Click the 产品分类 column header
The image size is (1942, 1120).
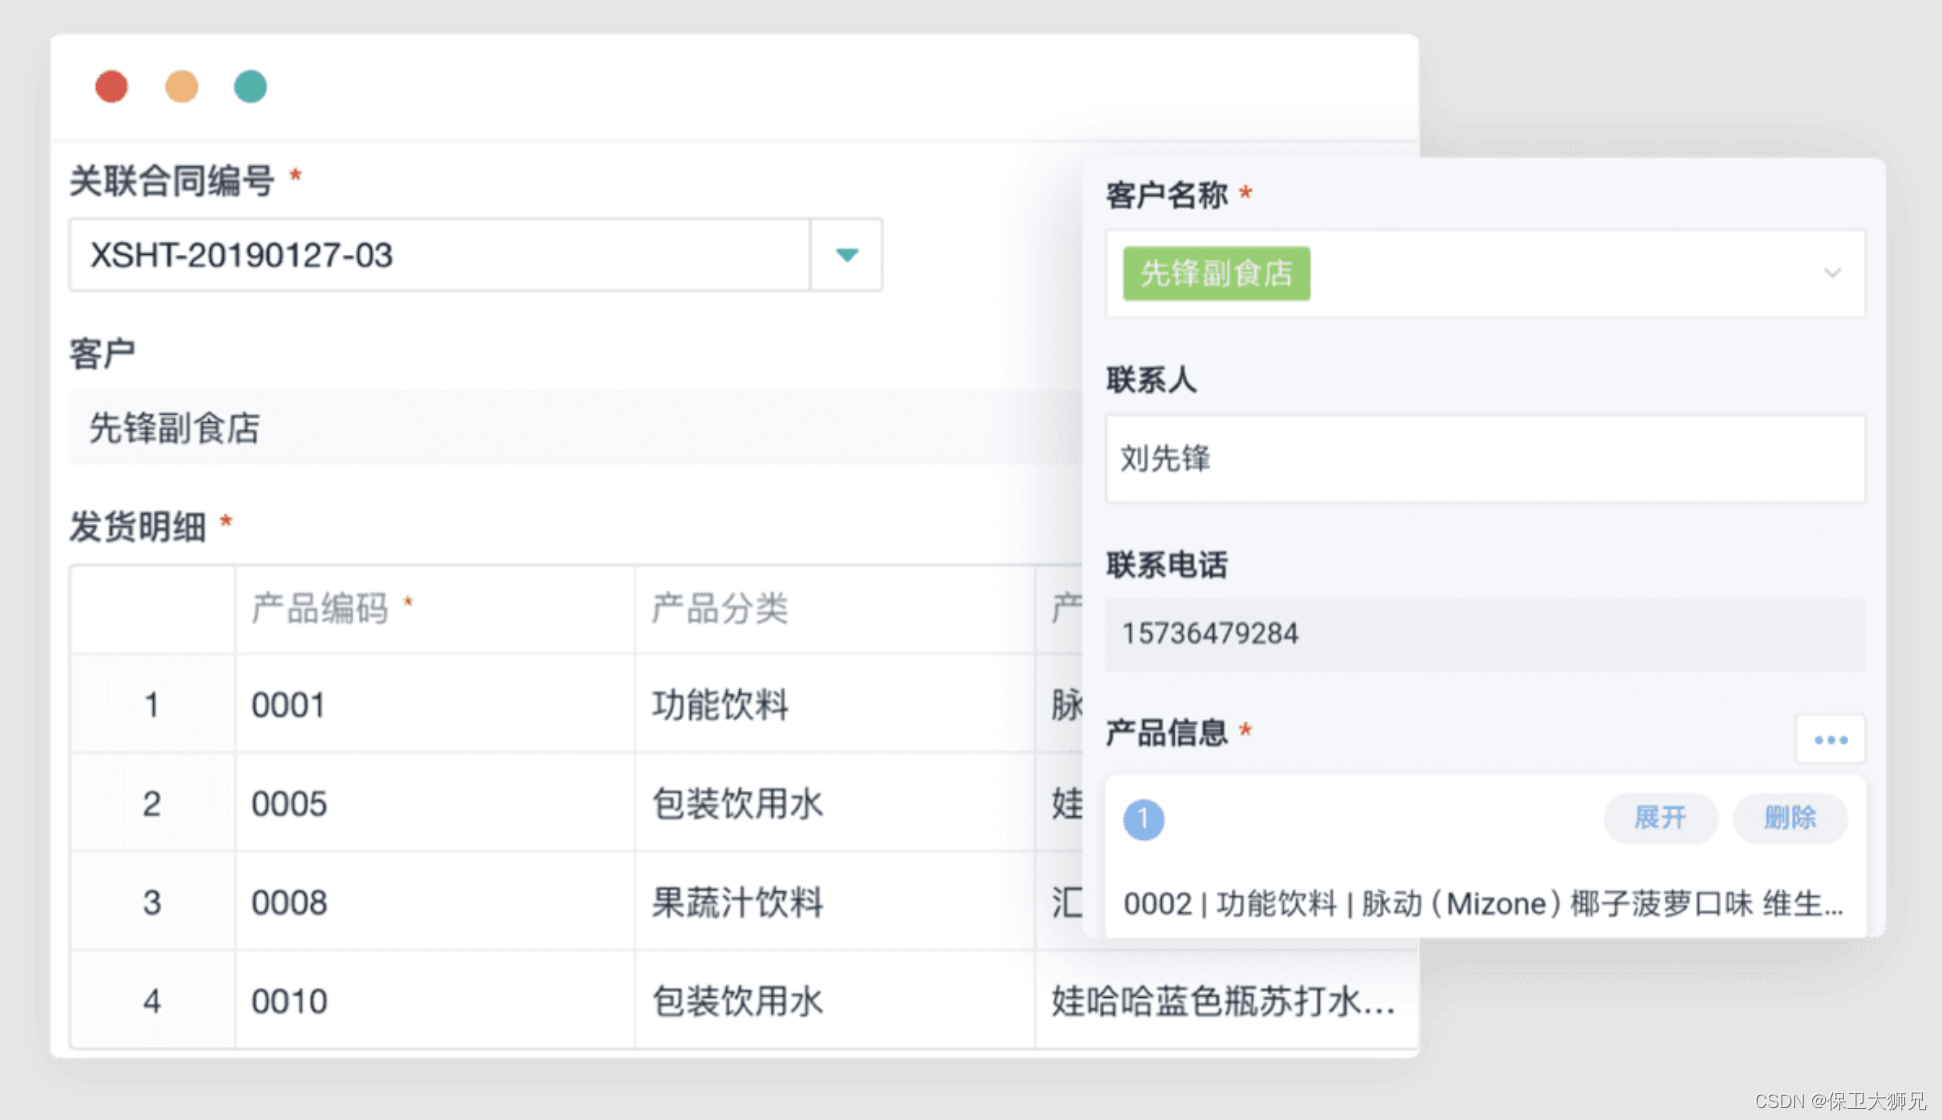tap(720, 608)
